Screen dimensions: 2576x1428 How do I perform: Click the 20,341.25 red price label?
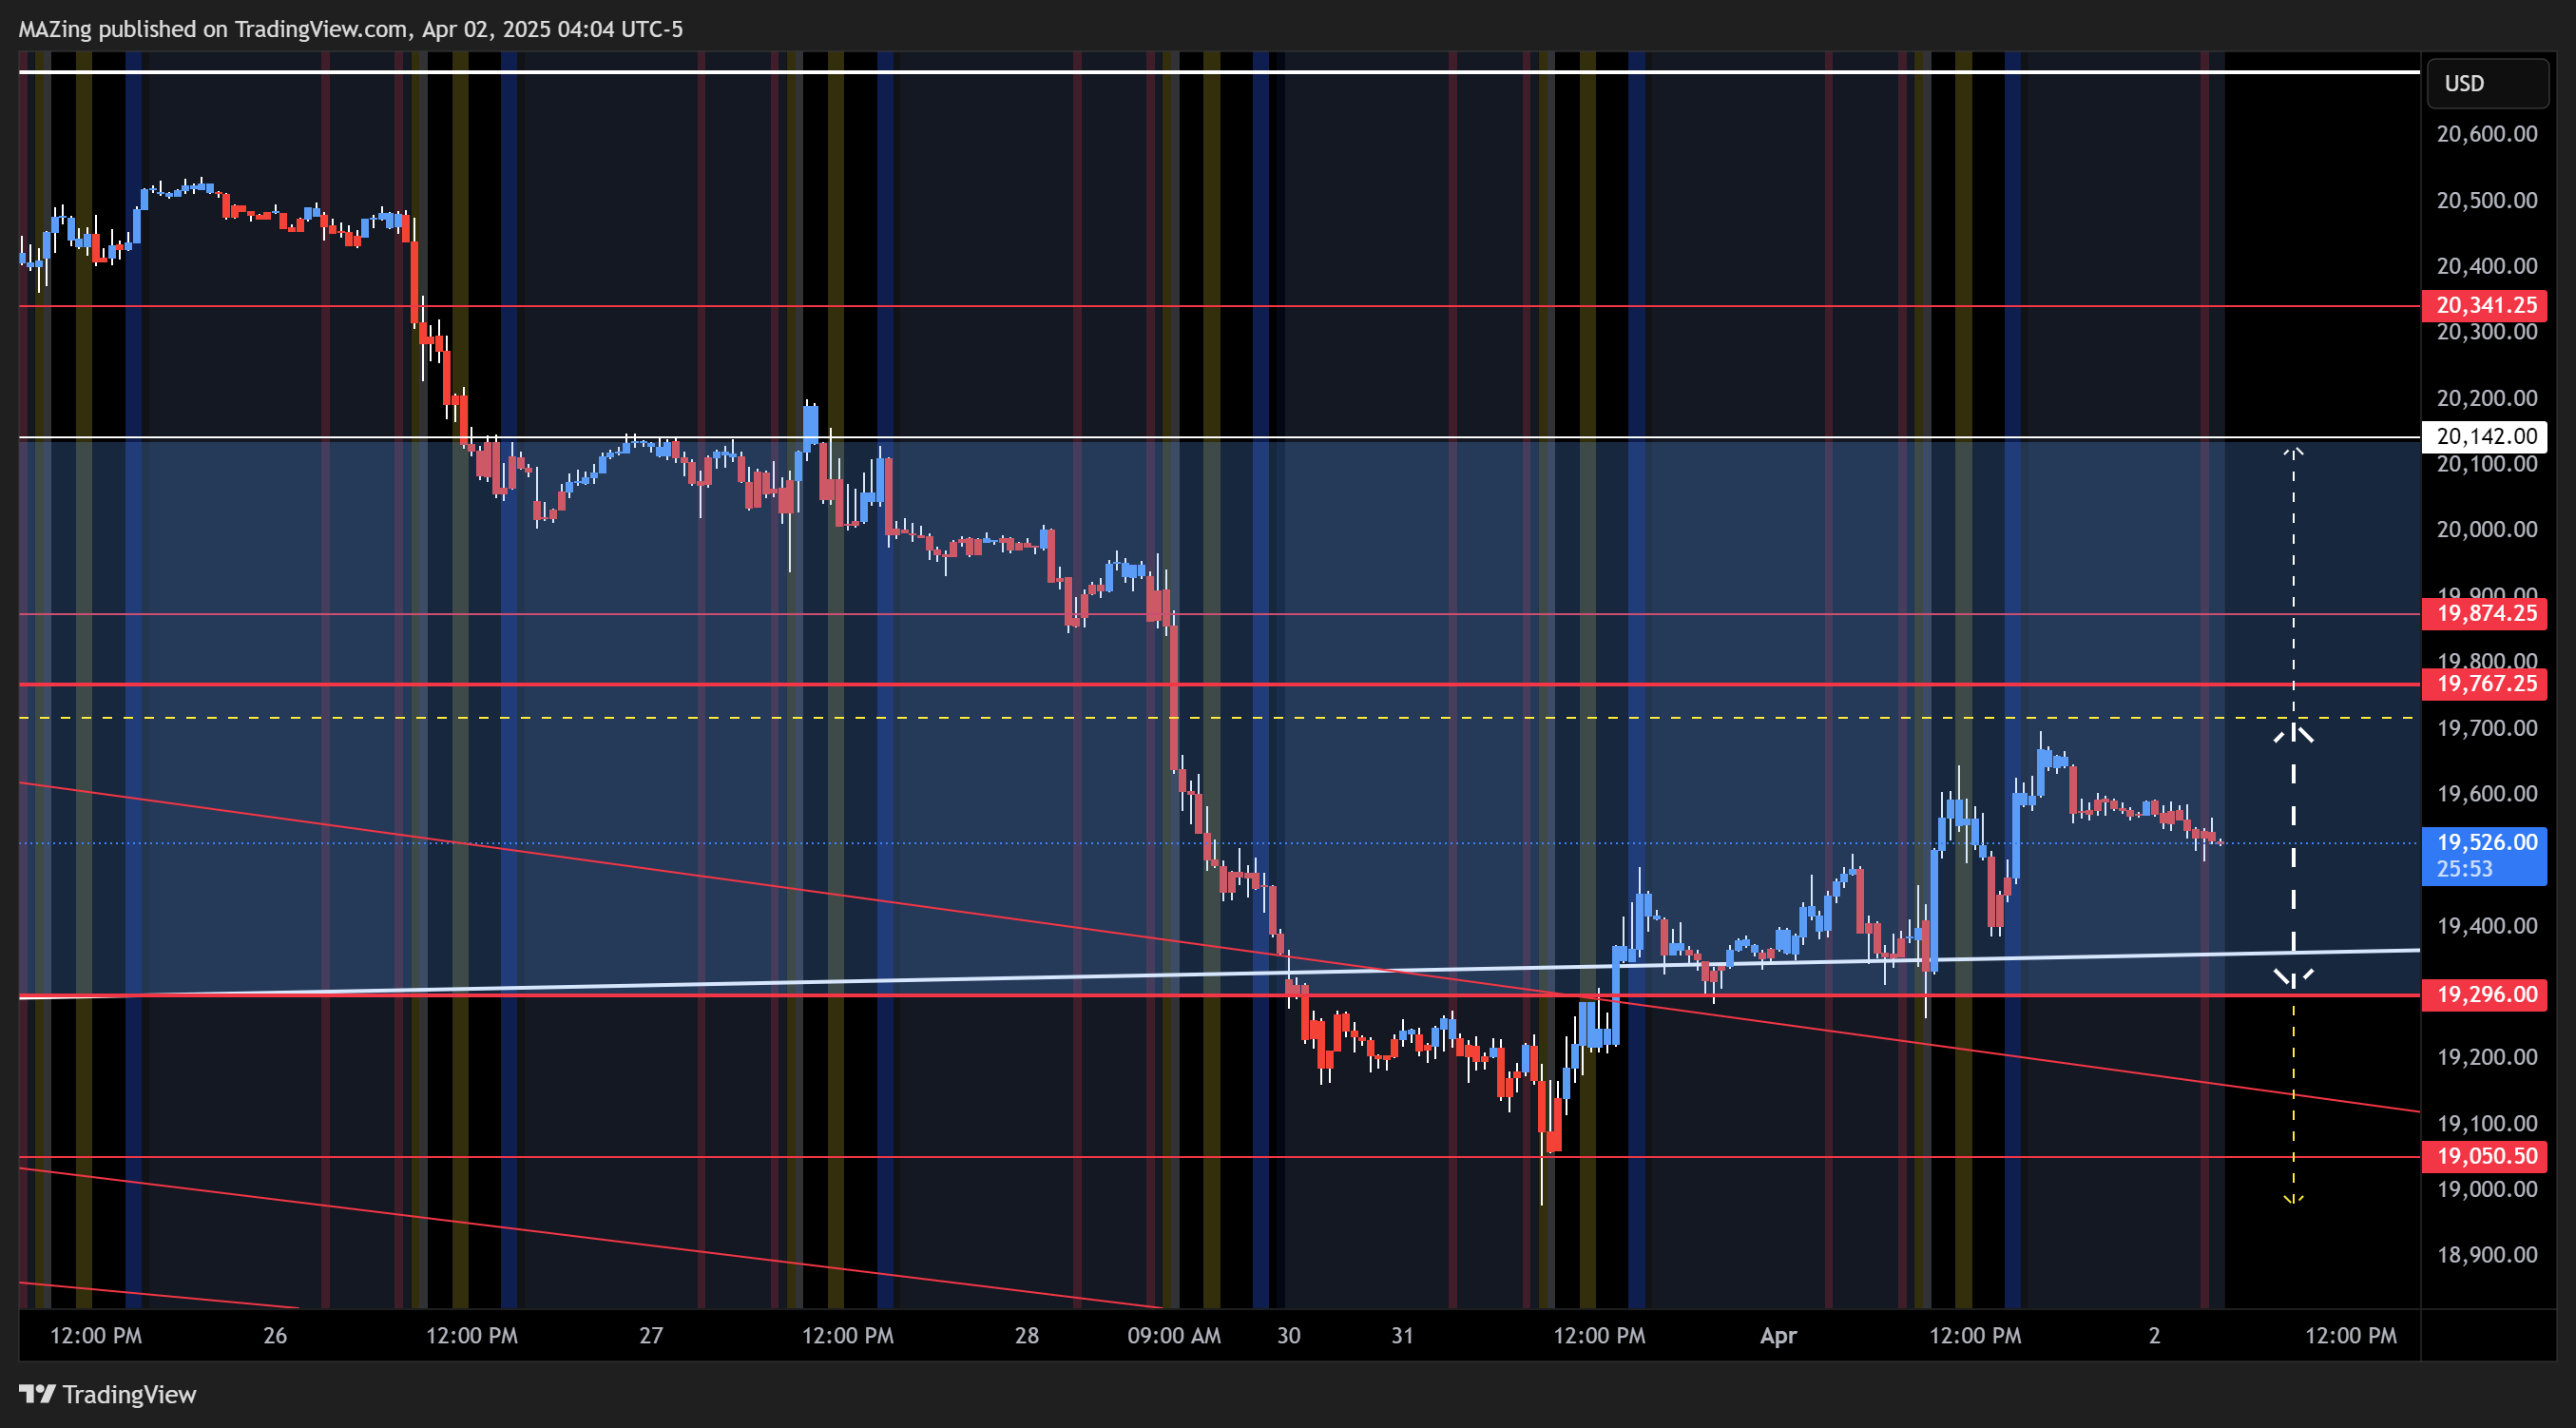point(2484,305)
